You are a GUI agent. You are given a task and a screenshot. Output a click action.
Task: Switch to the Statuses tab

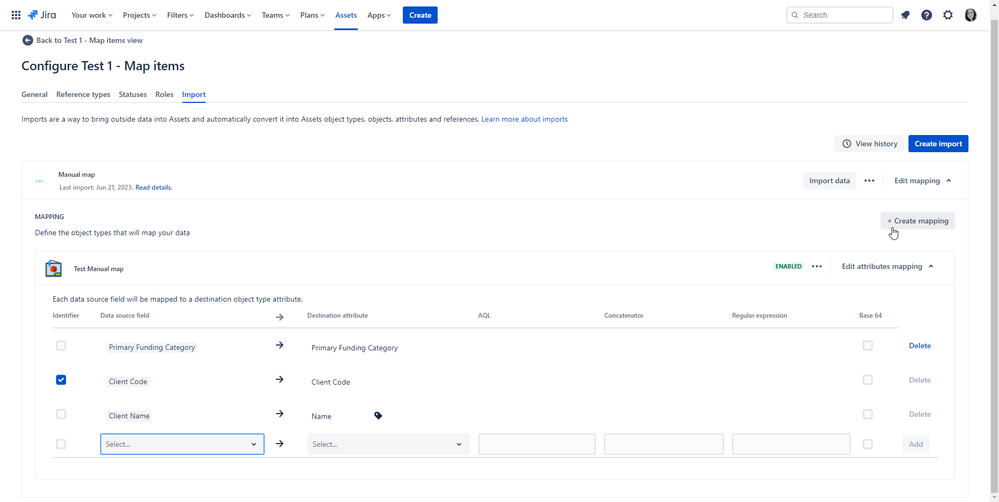tap(133, 94)
